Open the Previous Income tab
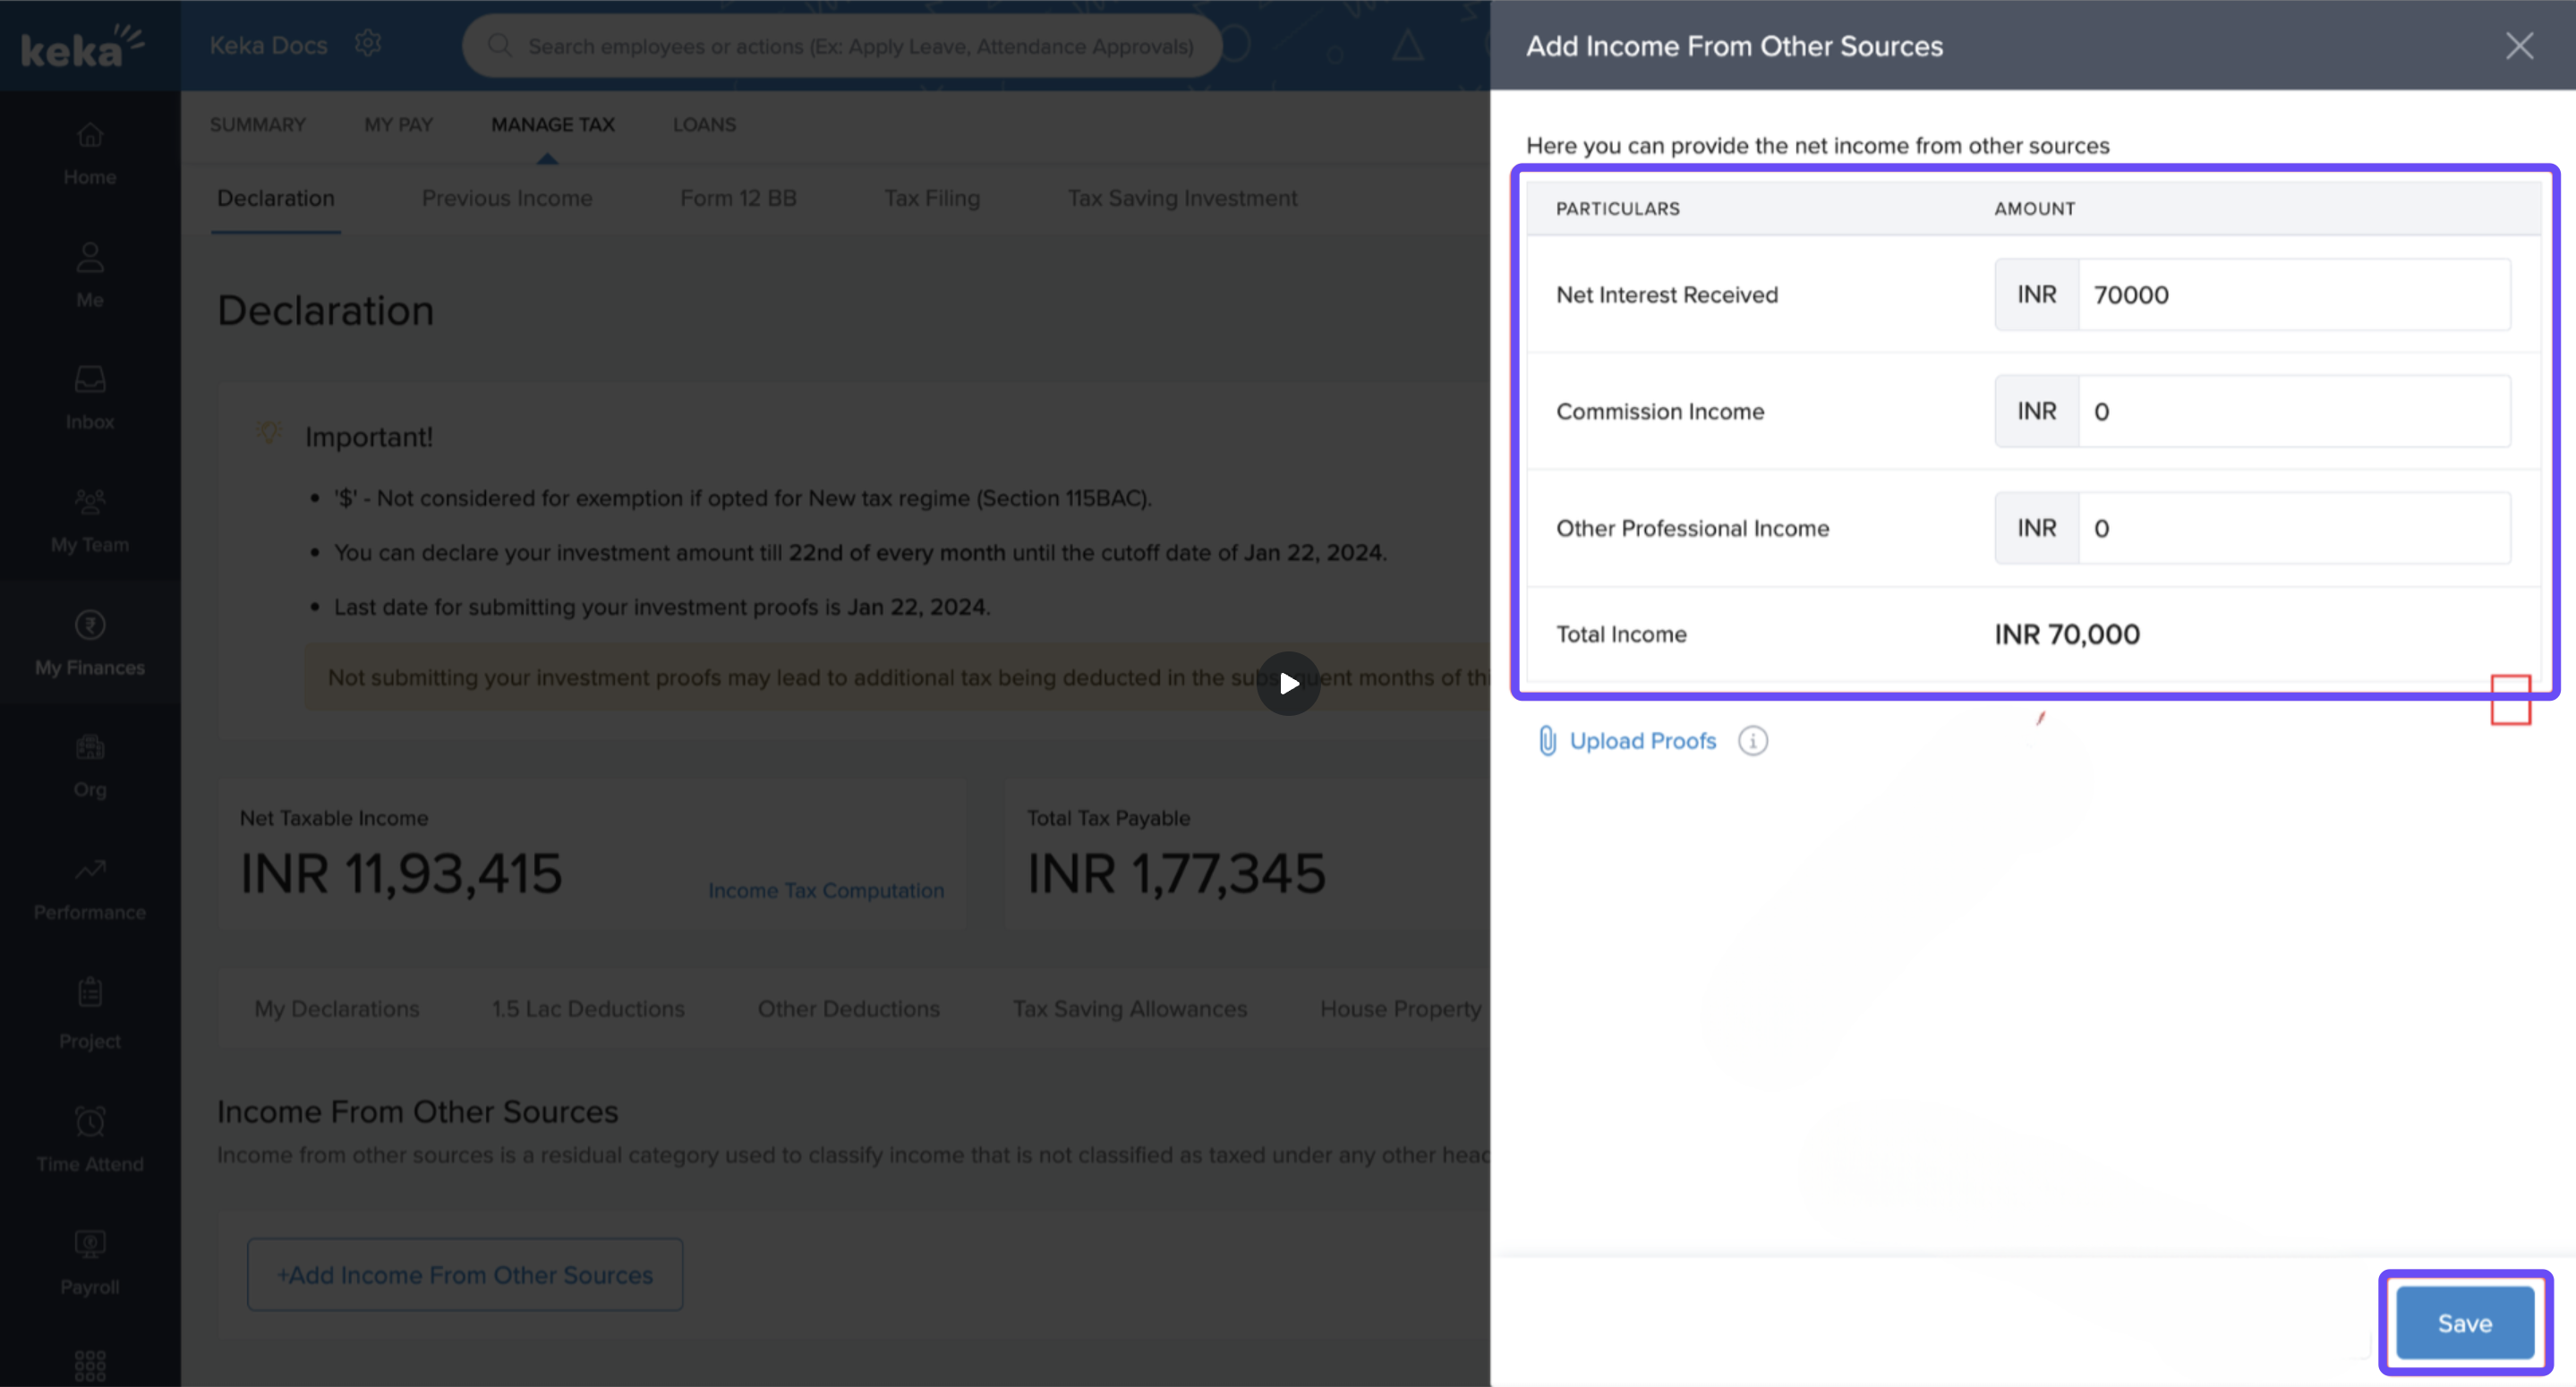This screenshot has height=1387, width=2576. pos(507,198)
